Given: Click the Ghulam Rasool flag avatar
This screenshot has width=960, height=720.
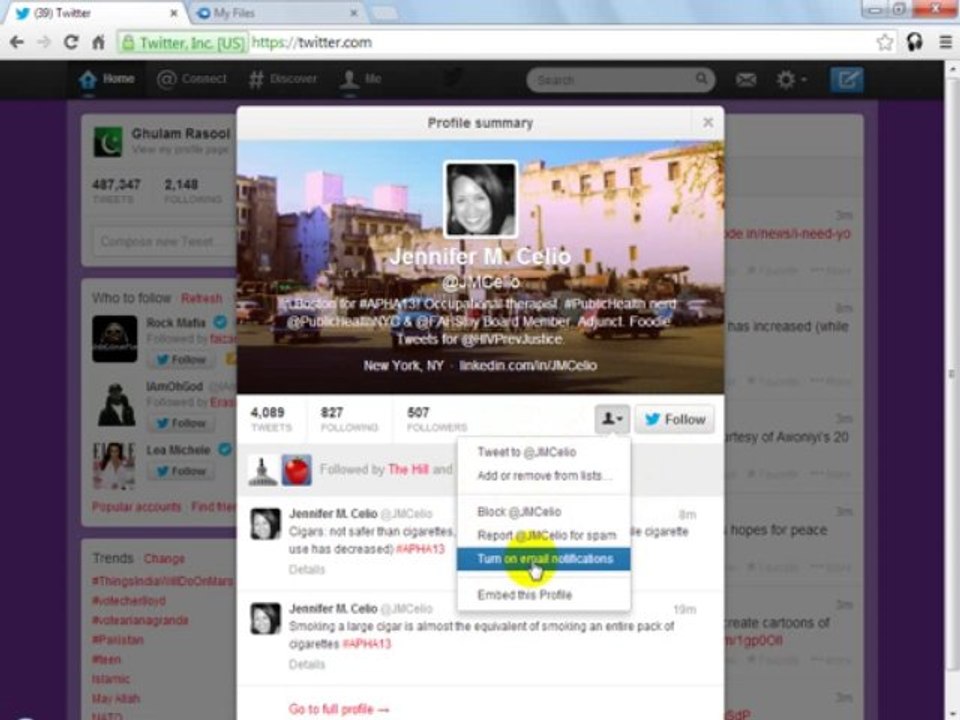Looking at the screenshot, I should click(x=108, y=142).
